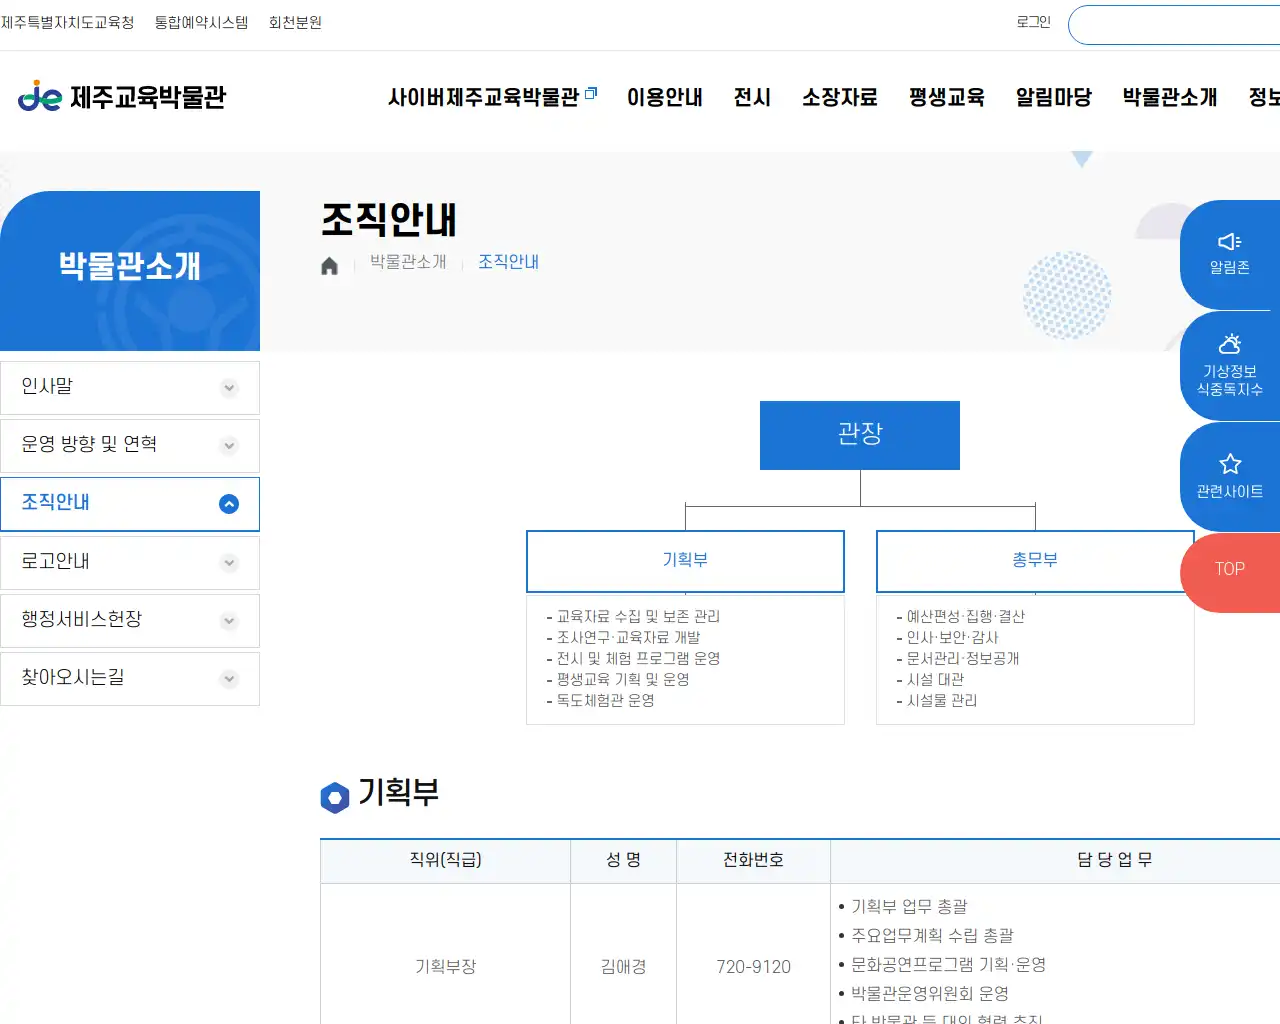Click the 전화번호 column header
The height and width of the screenshot is (1024, 1280).
(753, 860)
